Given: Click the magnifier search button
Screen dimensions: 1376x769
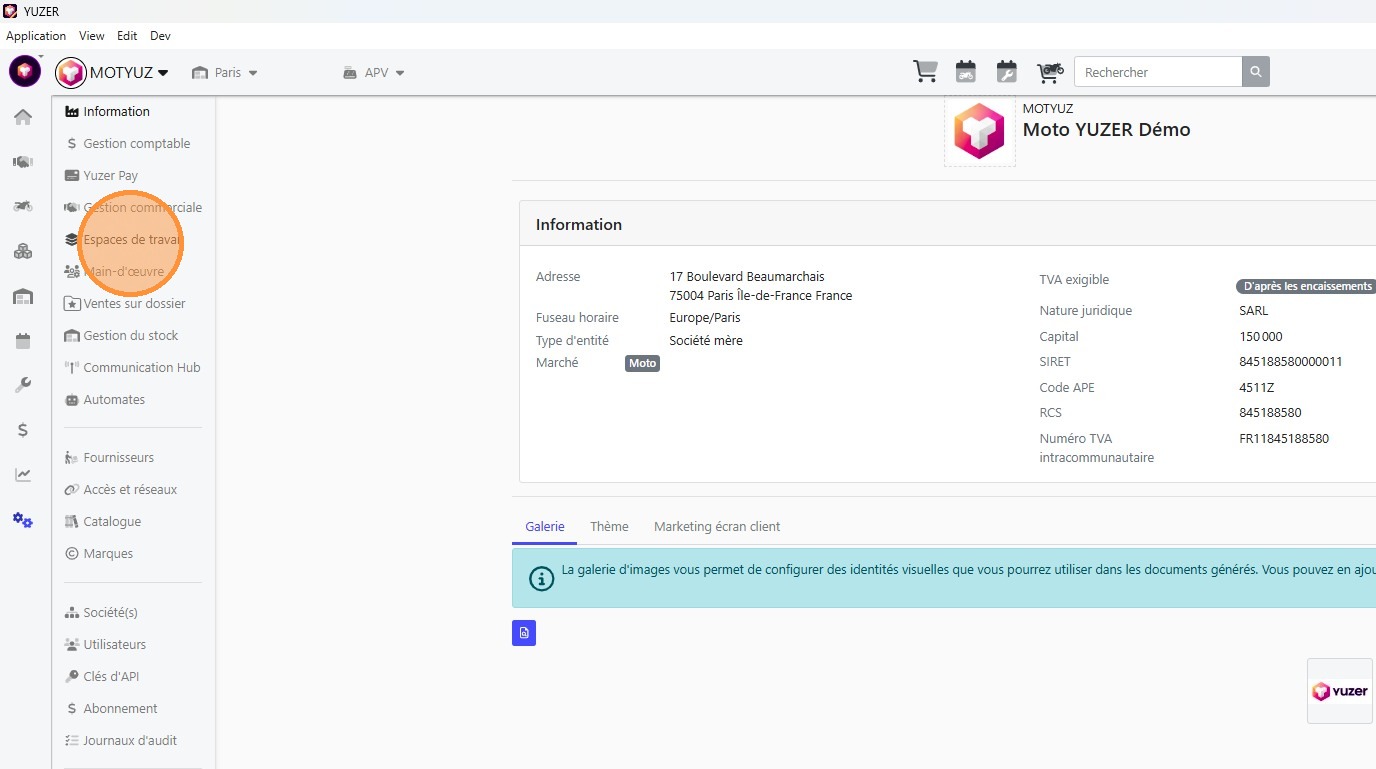Looking at the screenshot, I should 1256,72.
